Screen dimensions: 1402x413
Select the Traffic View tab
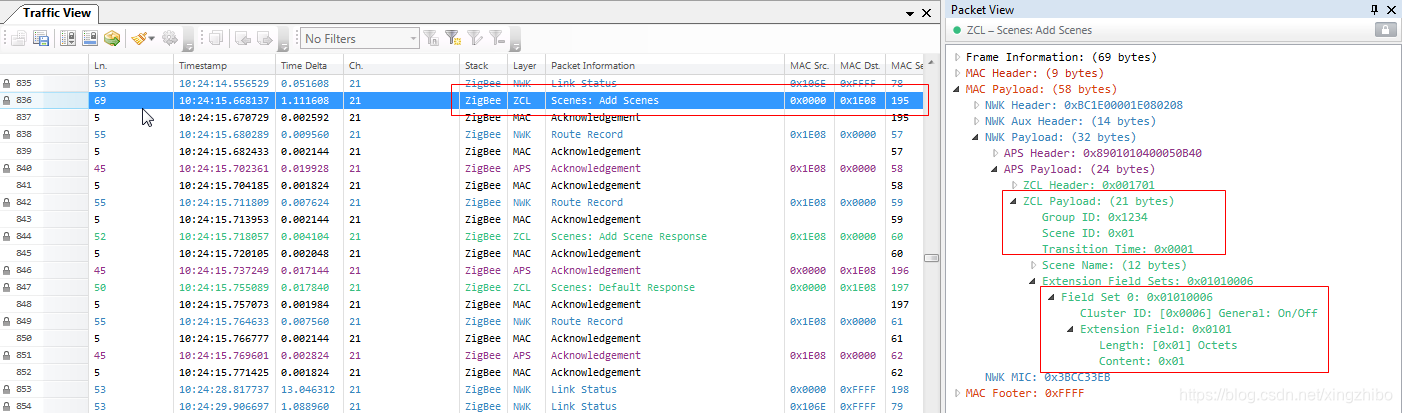pyautogui.click(x=57, y=13)
